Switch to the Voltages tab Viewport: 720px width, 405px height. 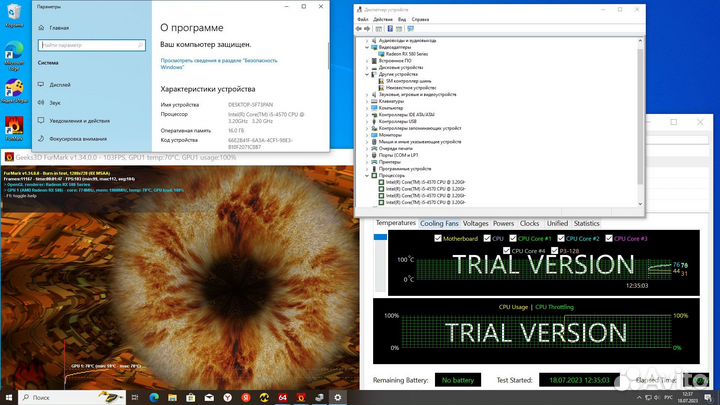pos(475,224)
